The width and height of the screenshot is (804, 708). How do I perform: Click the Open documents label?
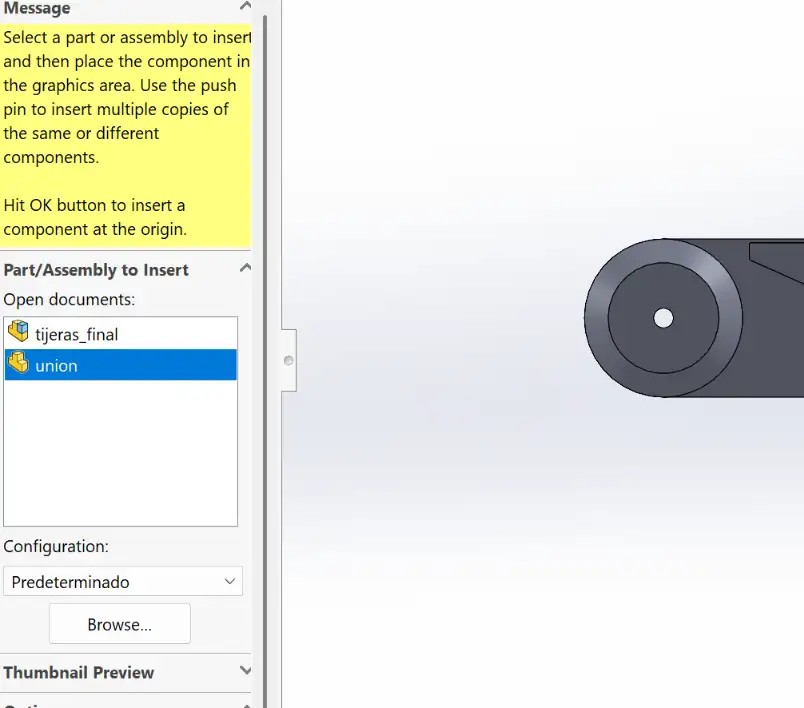(x=69, y=299)
